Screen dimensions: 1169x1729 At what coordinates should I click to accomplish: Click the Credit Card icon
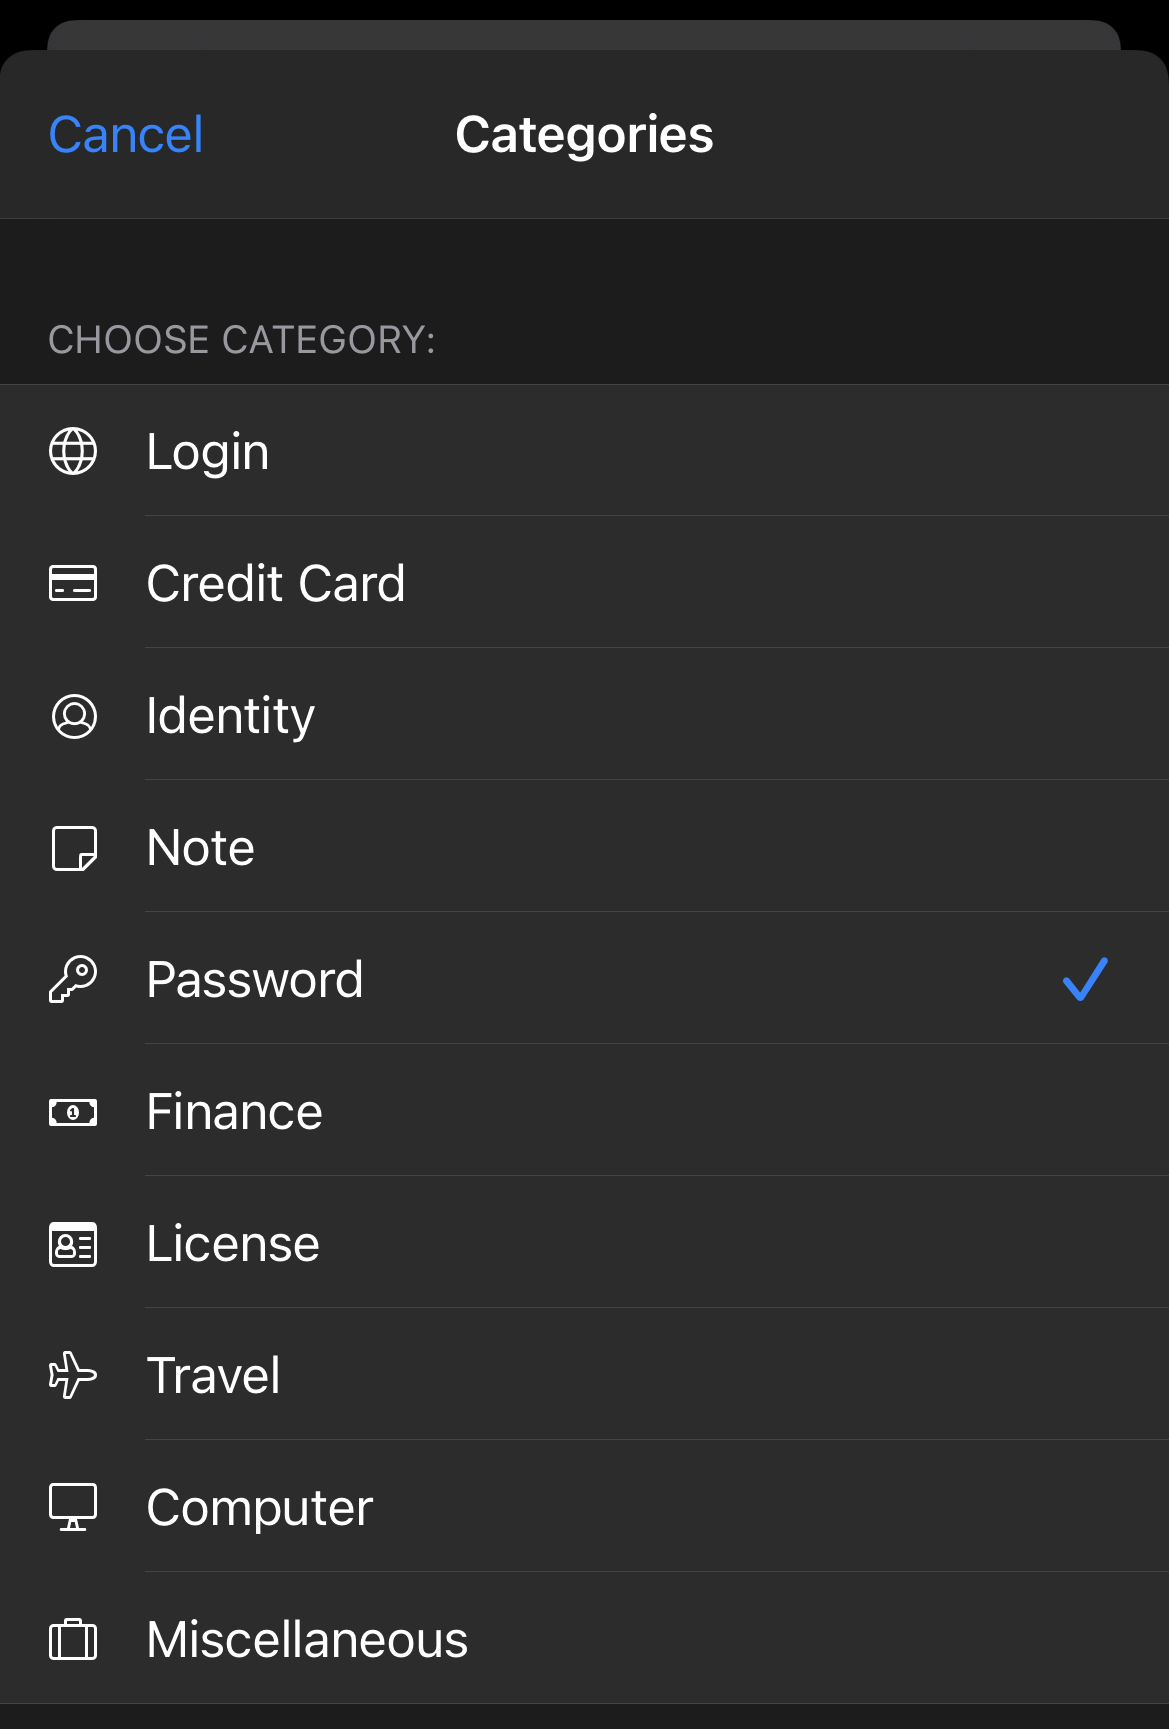pos(73,584)
